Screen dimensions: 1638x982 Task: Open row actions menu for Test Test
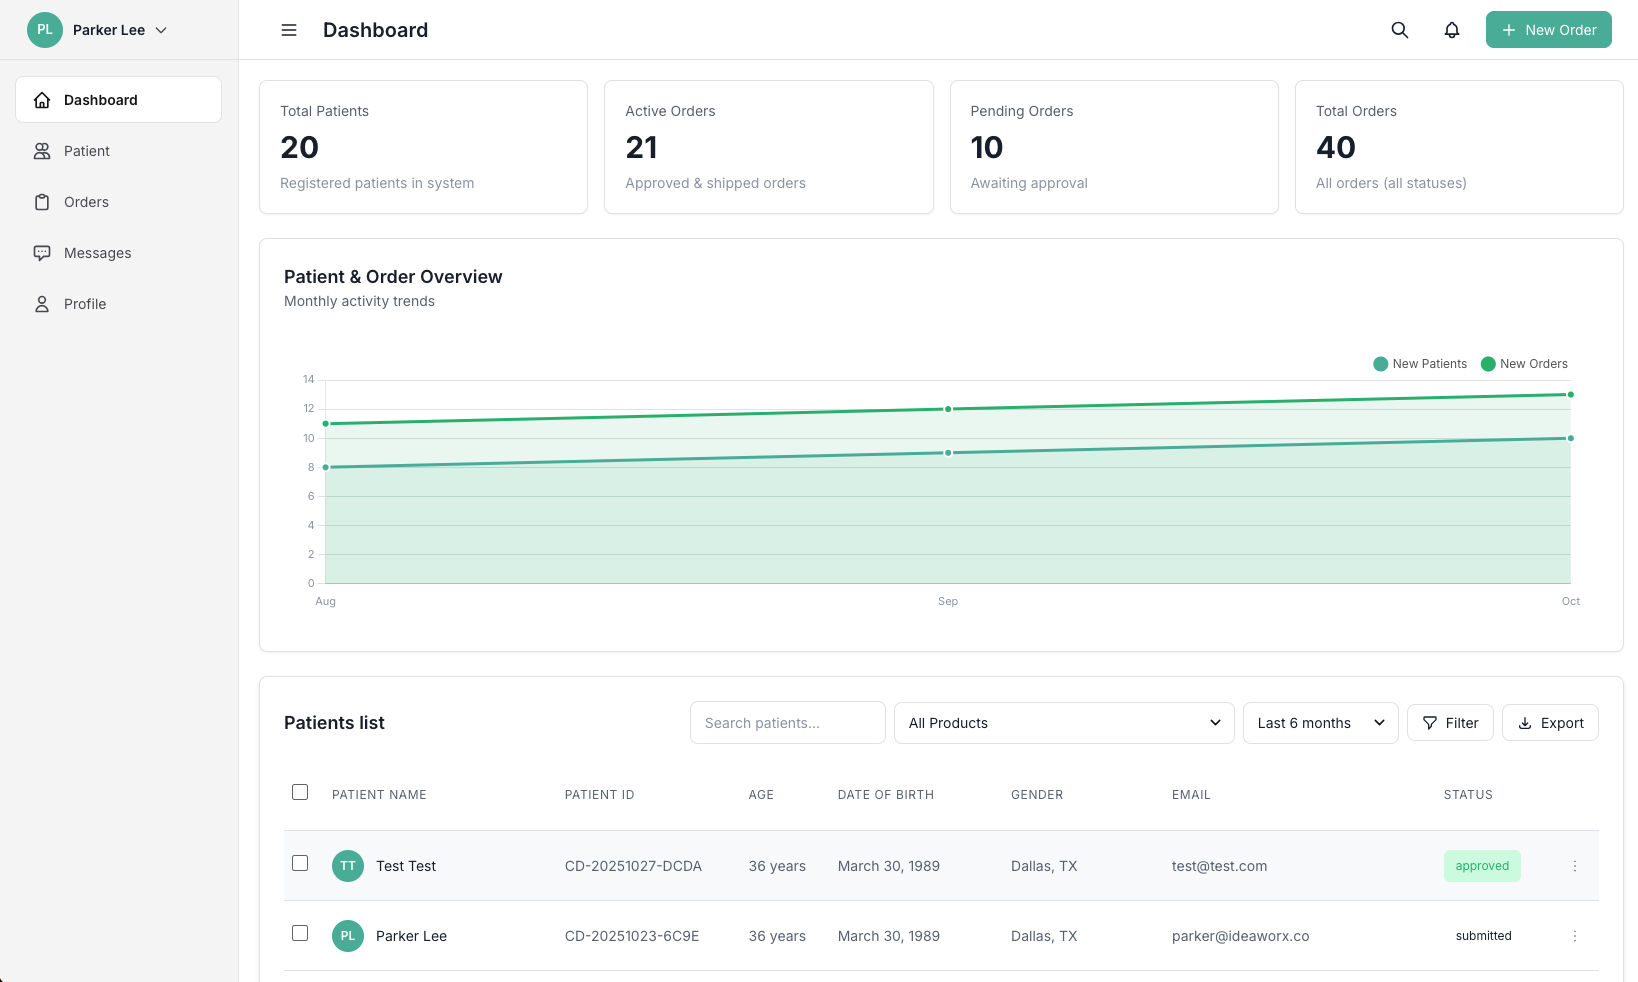pyautogui.click(x=1574, y=866)
